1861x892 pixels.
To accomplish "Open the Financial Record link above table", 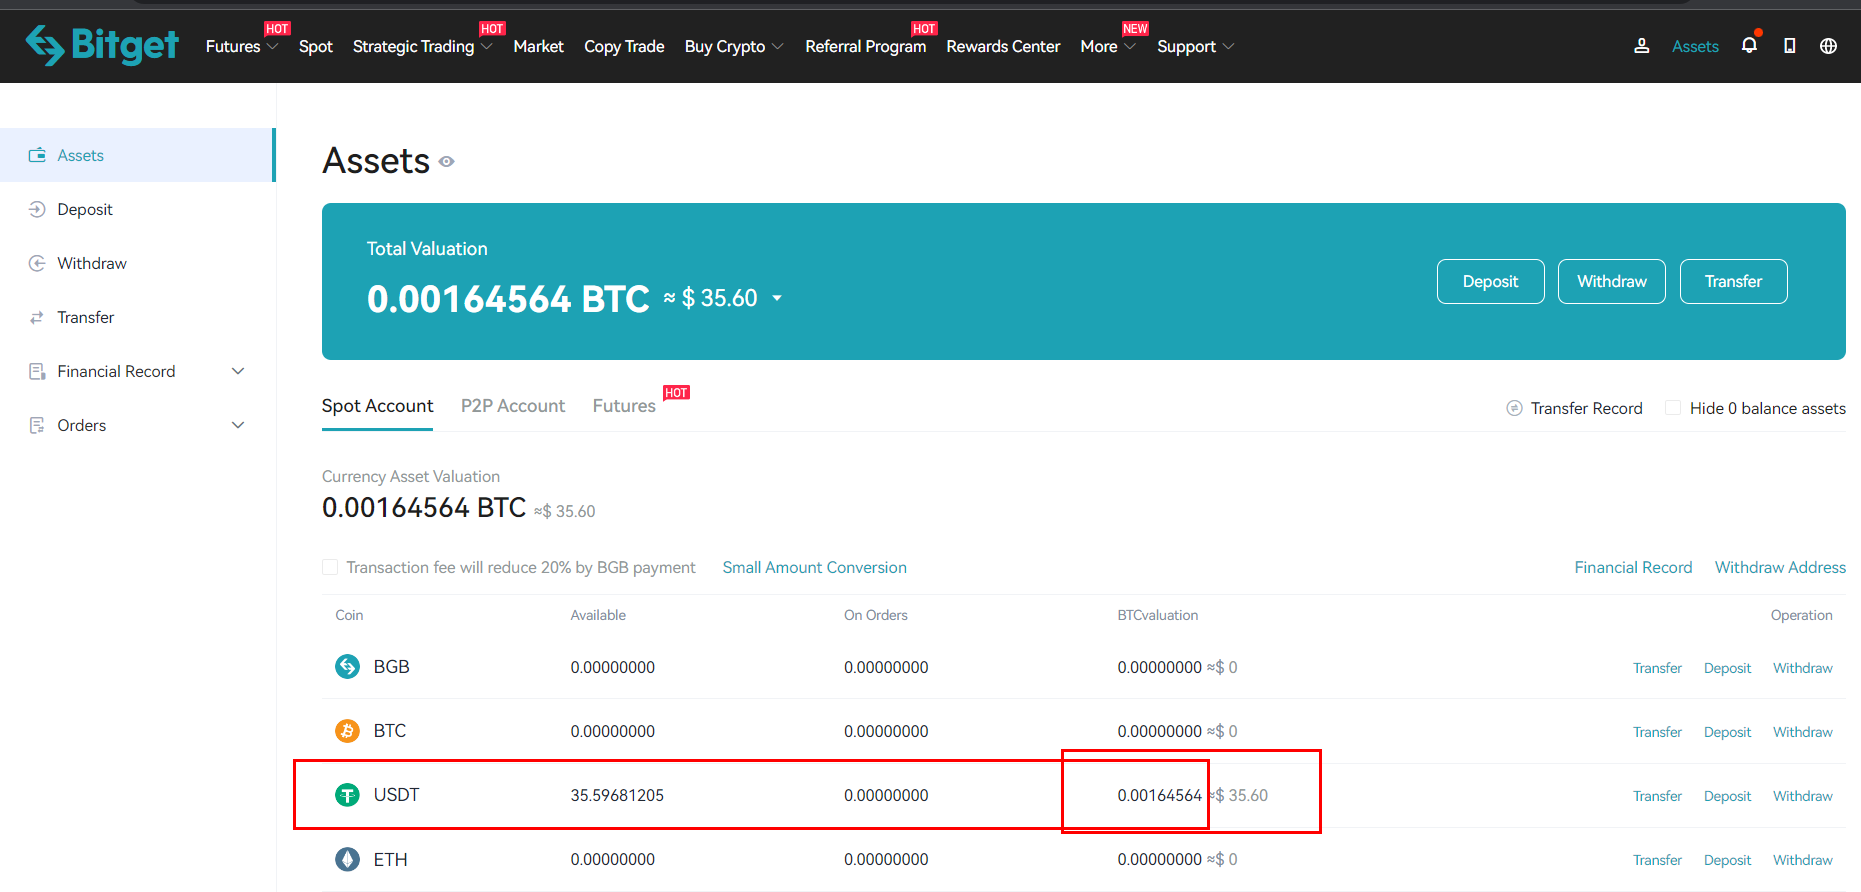I will point(1633,567).
